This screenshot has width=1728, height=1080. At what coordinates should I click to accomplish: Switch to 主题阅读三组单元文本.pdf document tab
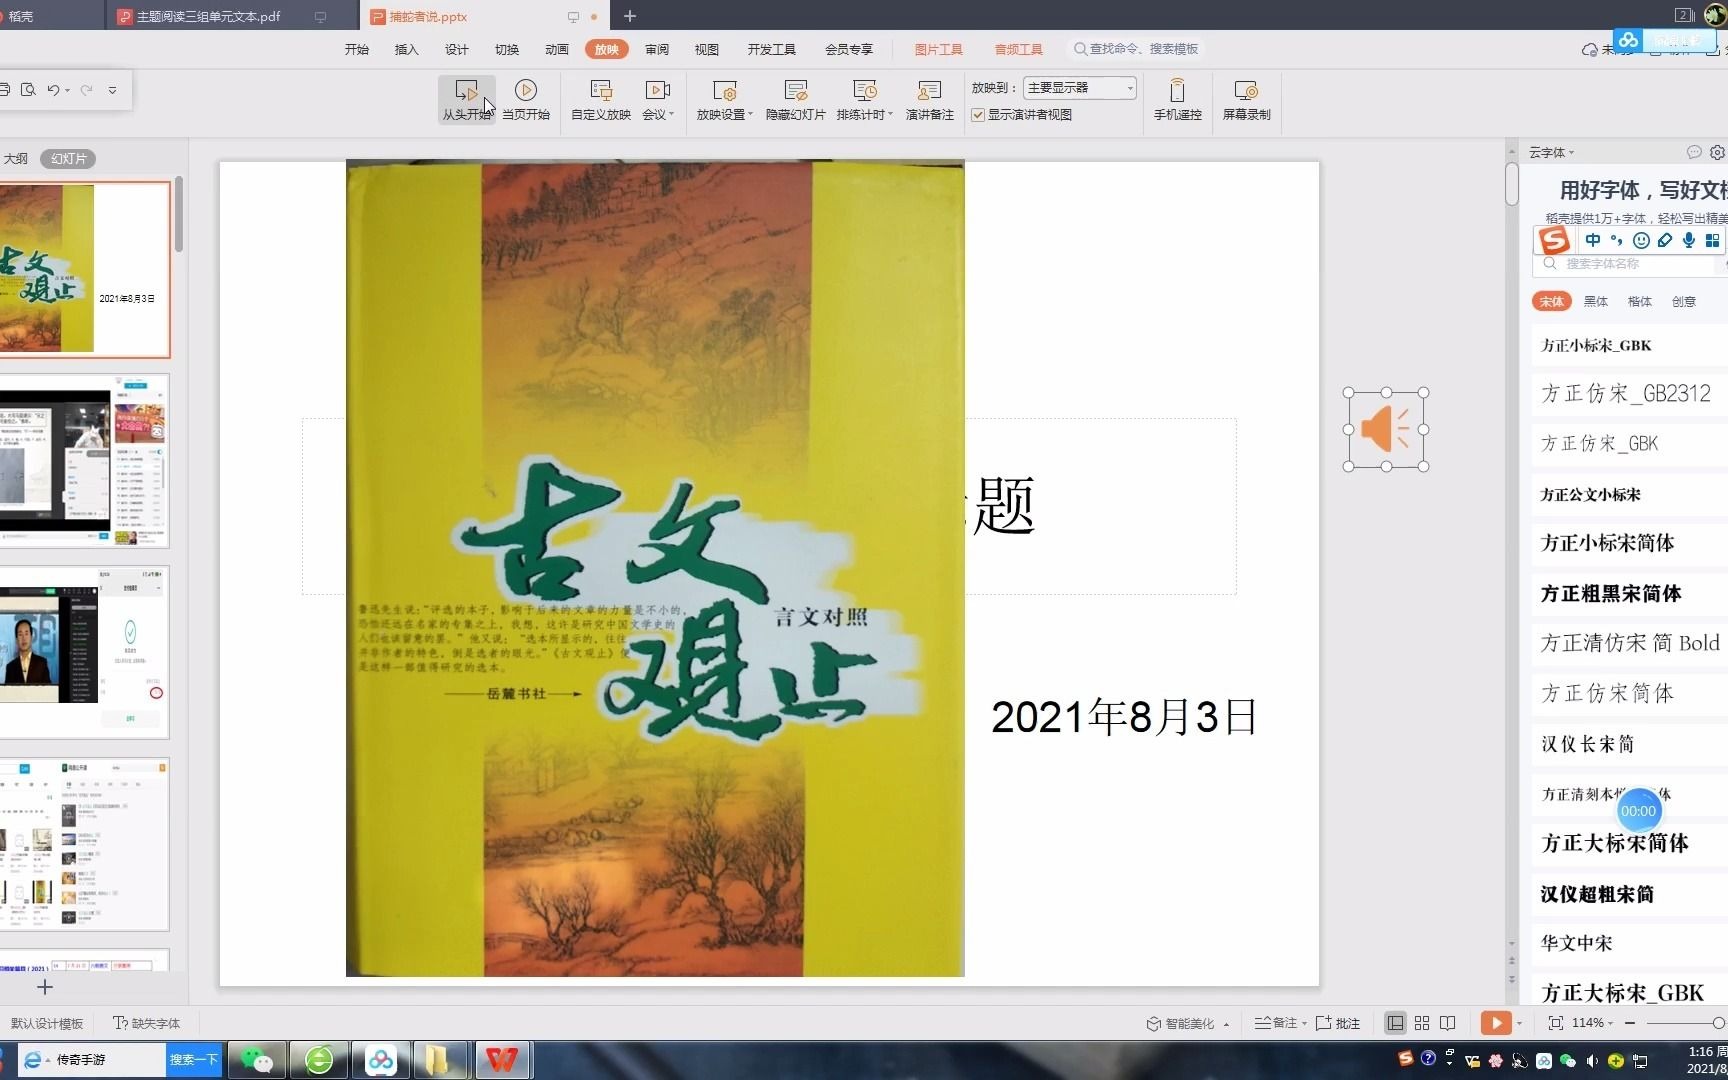click(x=208, y=16)
